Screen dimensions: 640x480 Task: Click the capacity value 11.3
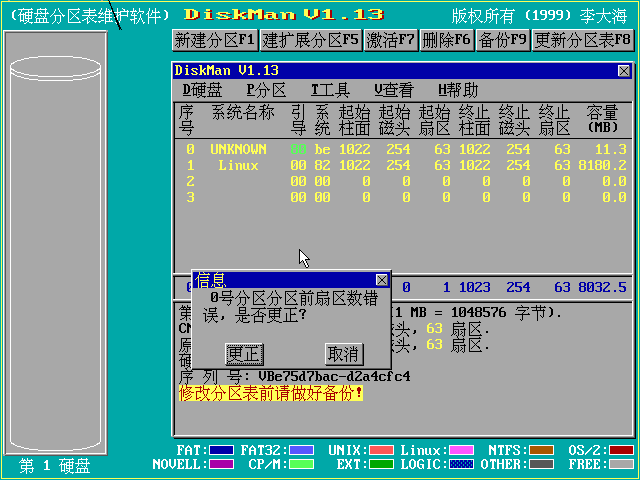[610, 149]
